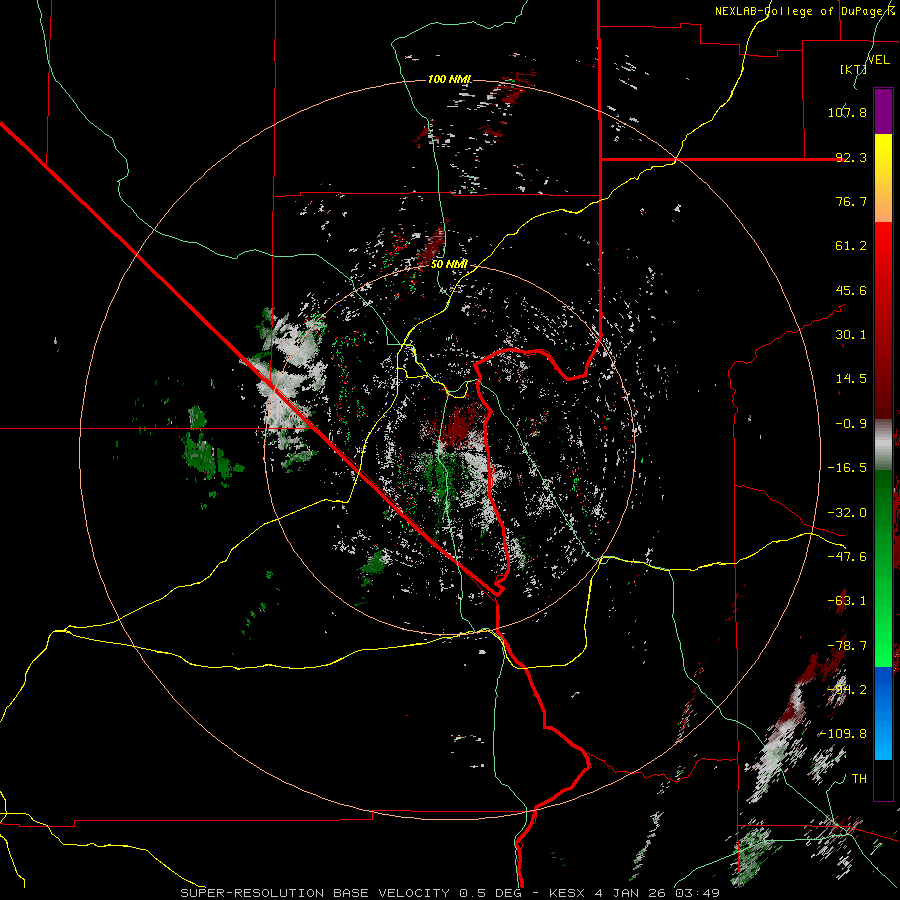This screenshot has height=900, width=900.
Task: Select the -94.2 velocity scale value
Action: 847,690
